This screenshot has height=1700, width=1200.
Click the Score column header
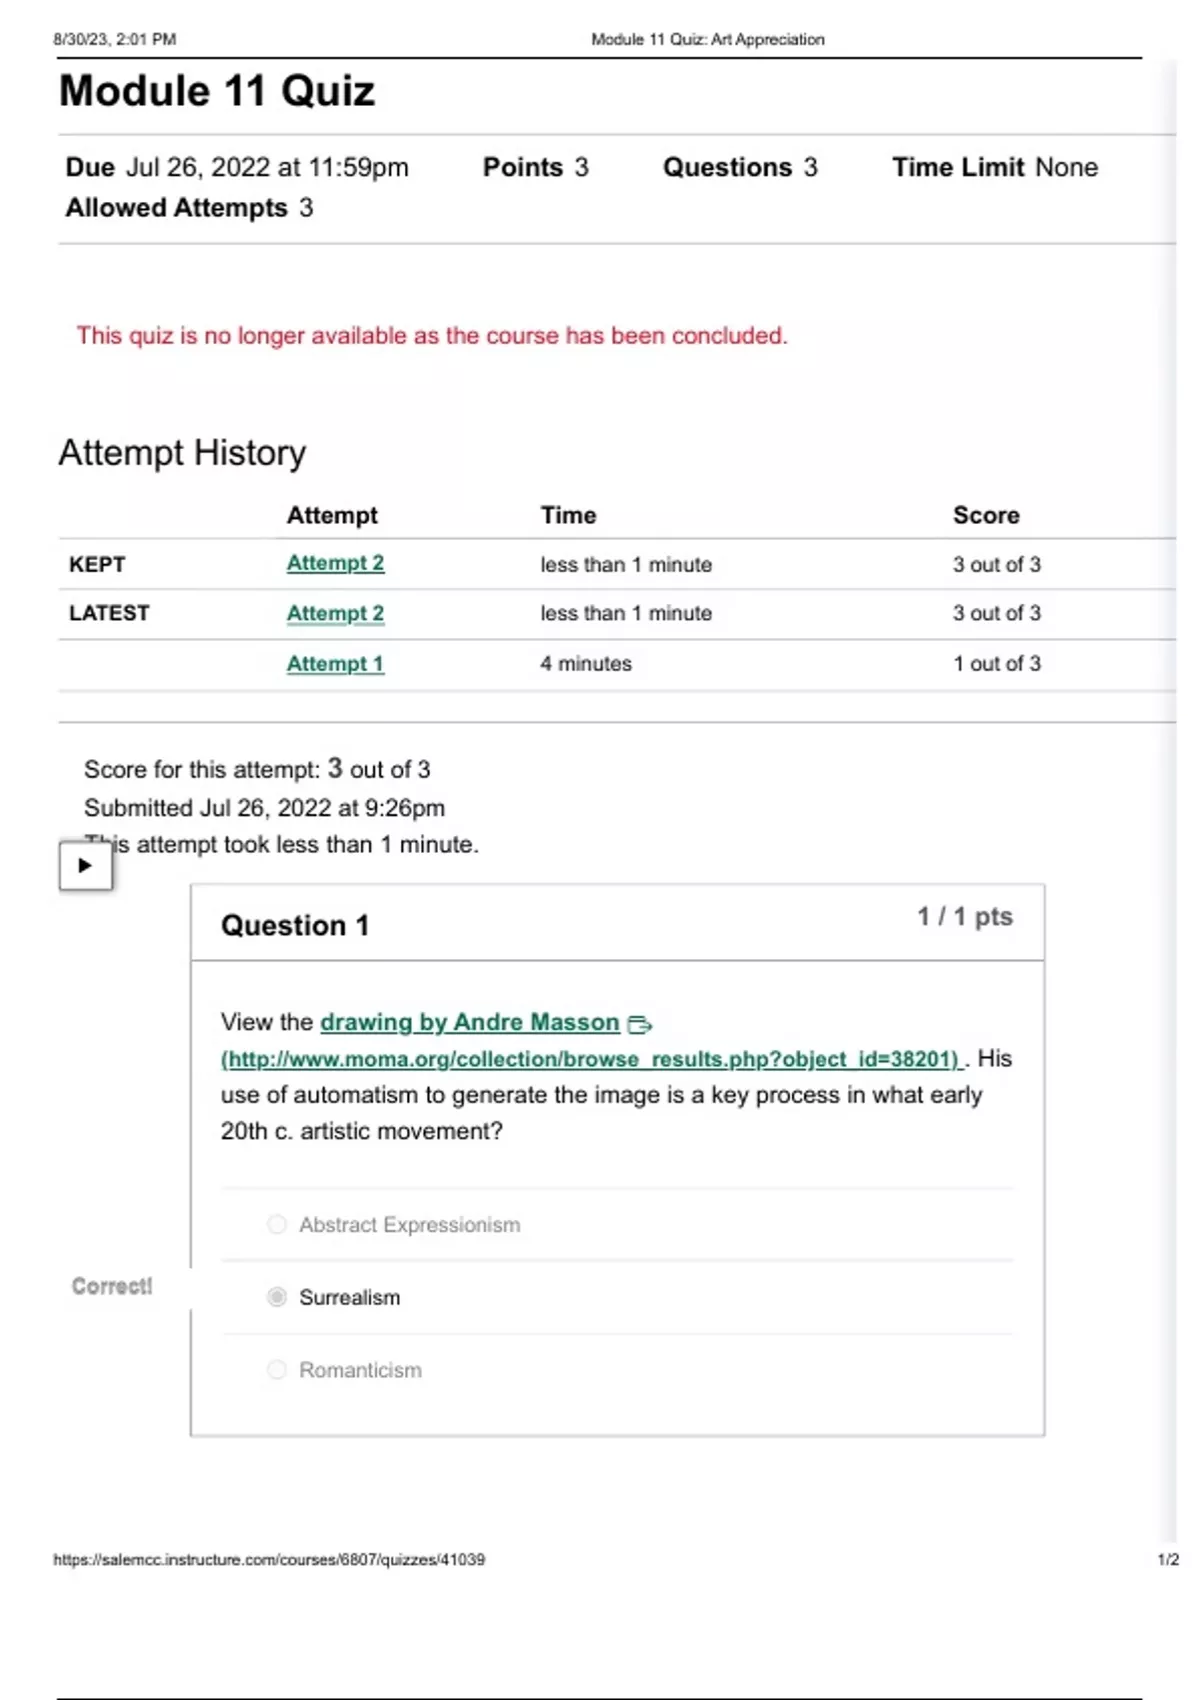986,515
